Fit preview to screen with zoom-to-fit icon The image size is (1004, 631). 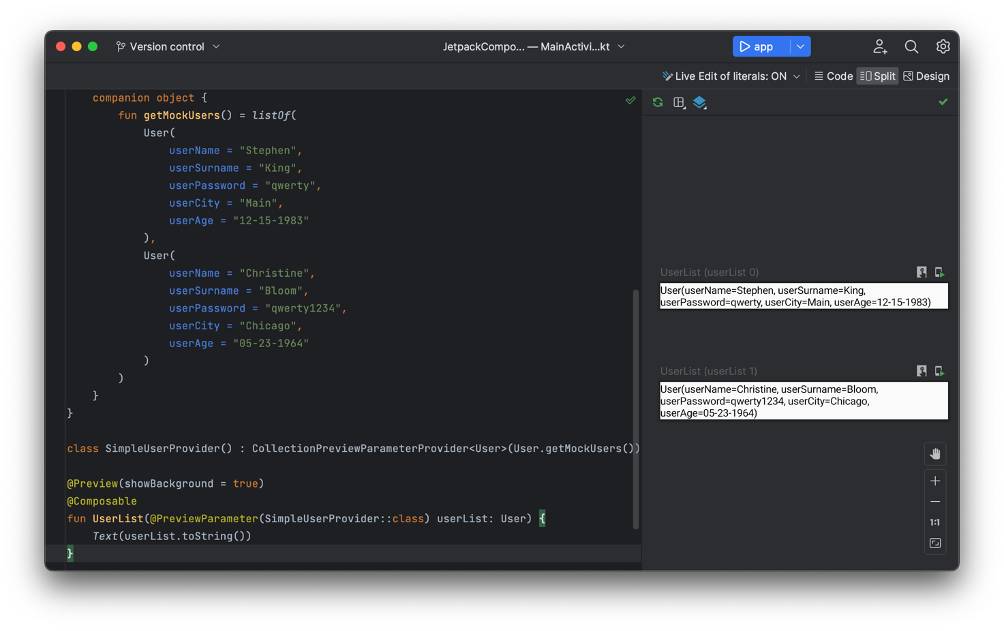click(x=935, y=544)
